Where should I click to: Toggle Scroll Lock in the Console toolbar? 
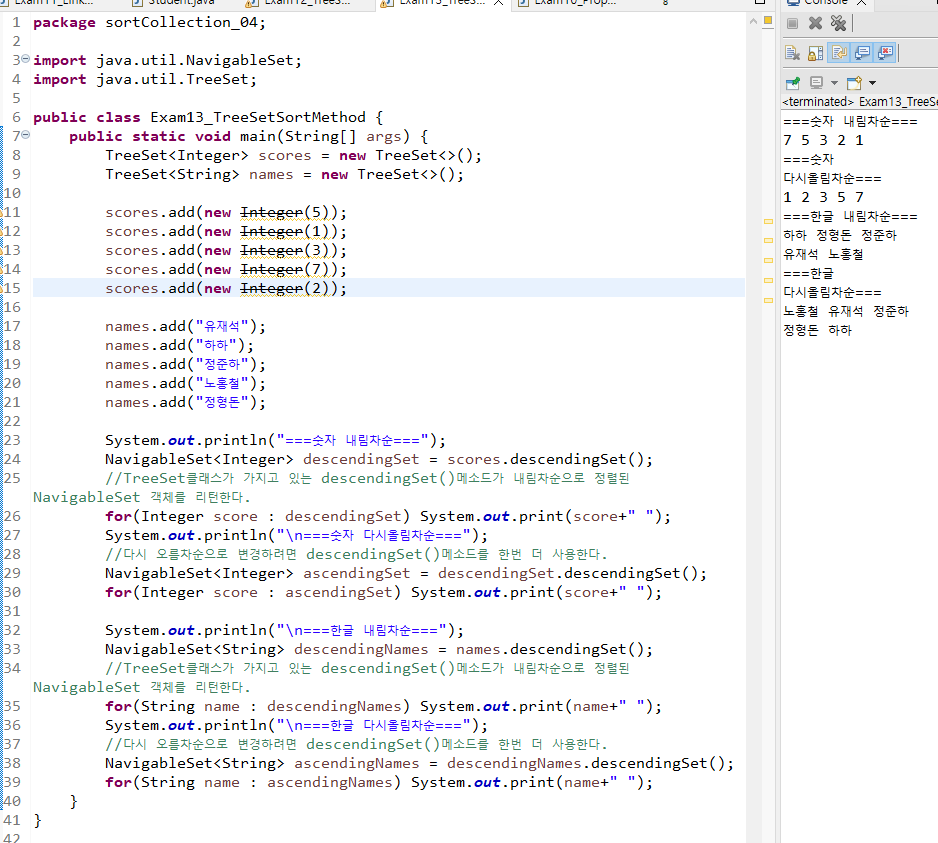click(815, 53)
